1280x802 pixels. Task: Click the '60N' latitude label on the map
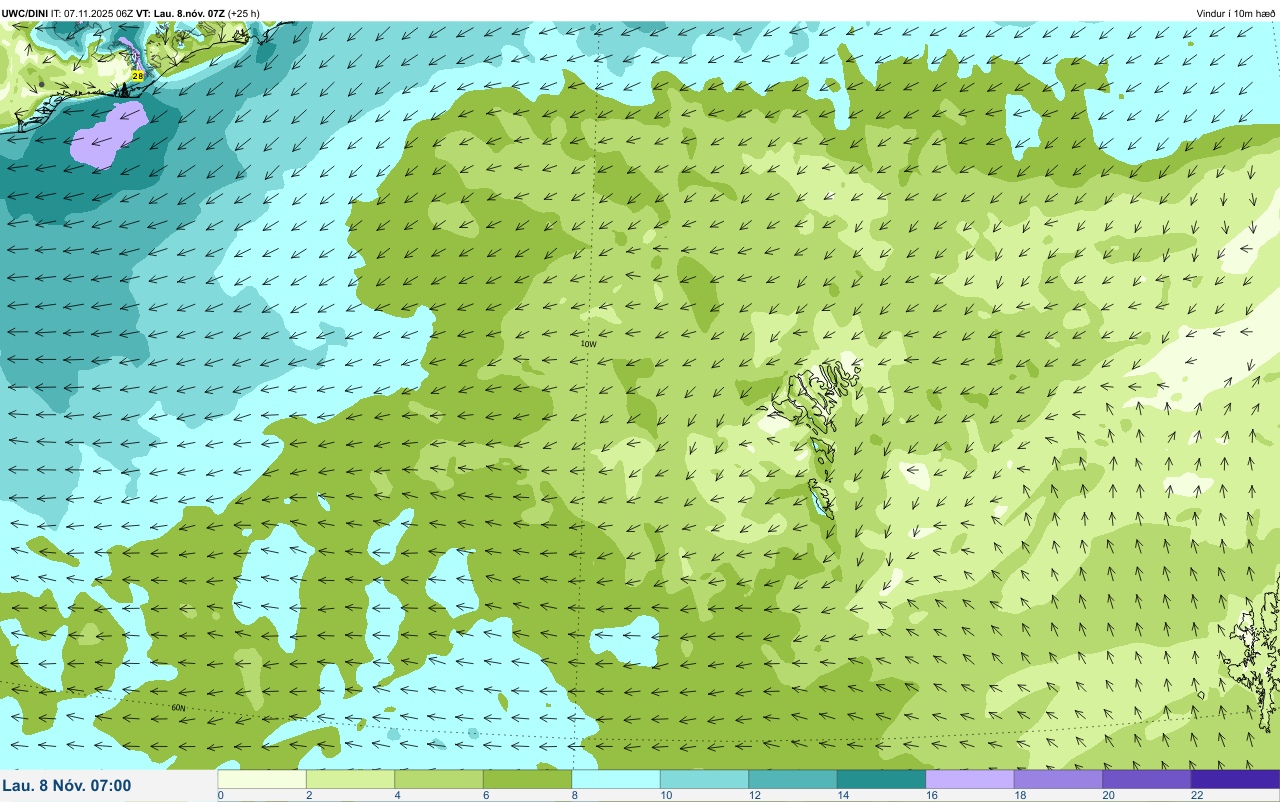[x=178, y=708]
